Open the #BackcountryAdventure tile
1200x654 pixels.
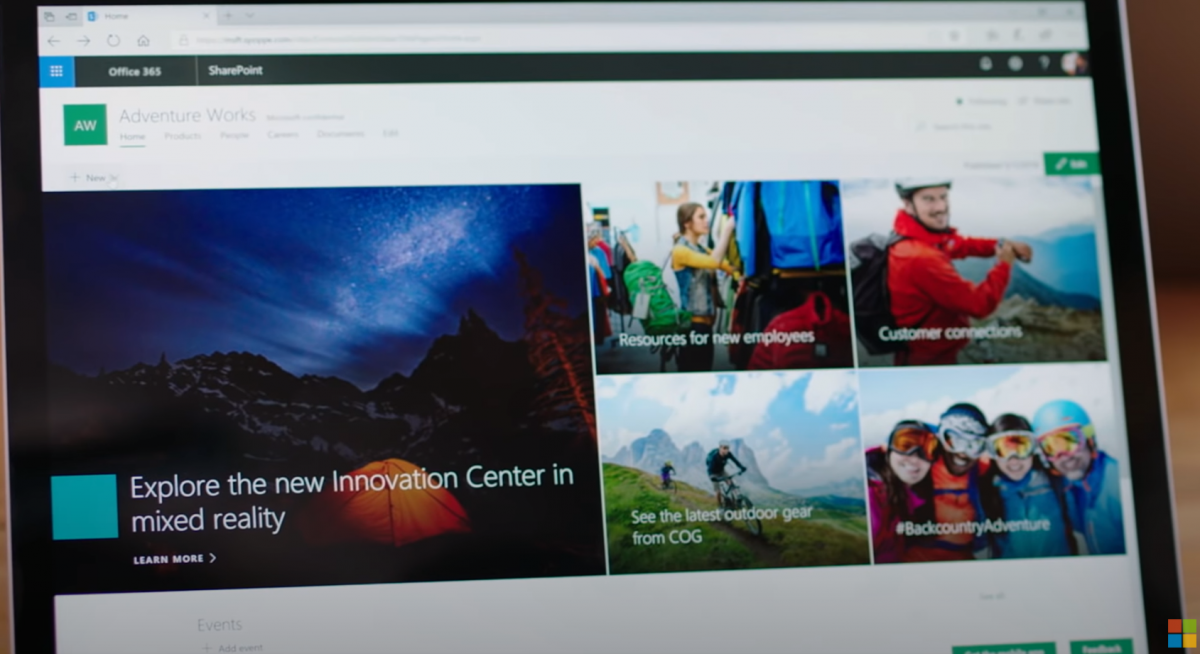991,464
